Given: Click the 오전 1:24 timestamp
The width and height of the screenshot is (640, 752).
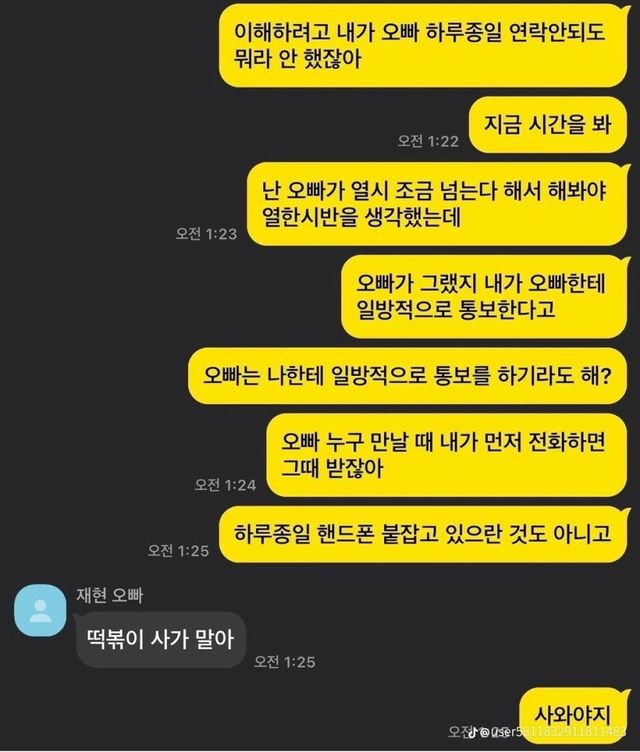Looking at the screenshot, I should point(225,485).
